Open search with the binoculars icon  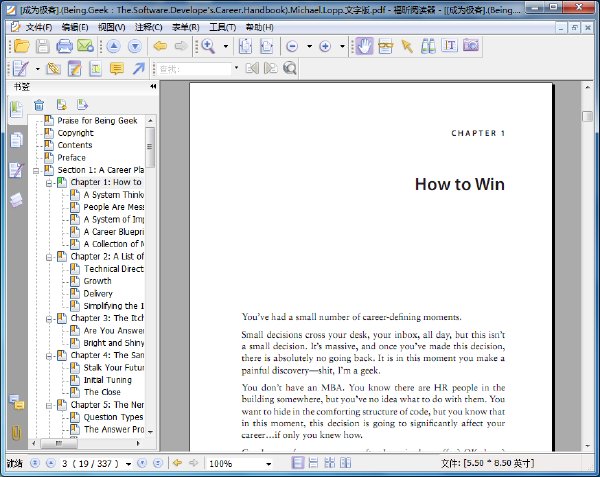coord(428,46)
